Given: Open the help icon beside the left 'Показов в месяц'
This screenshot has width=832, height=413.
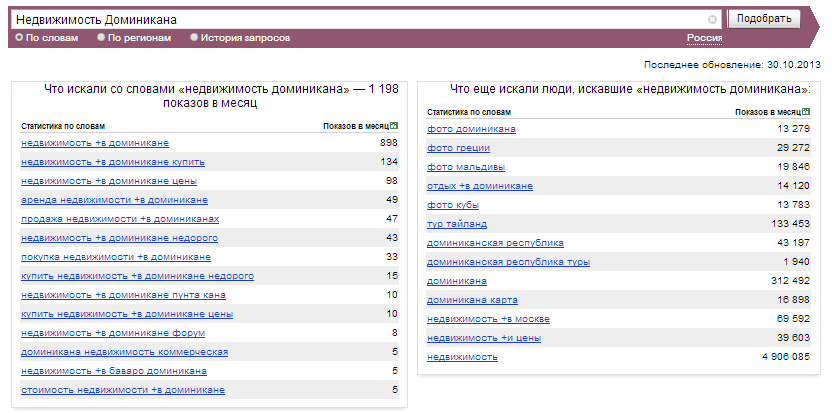Looking at the screenshot, I should click(x=394, y=126).
